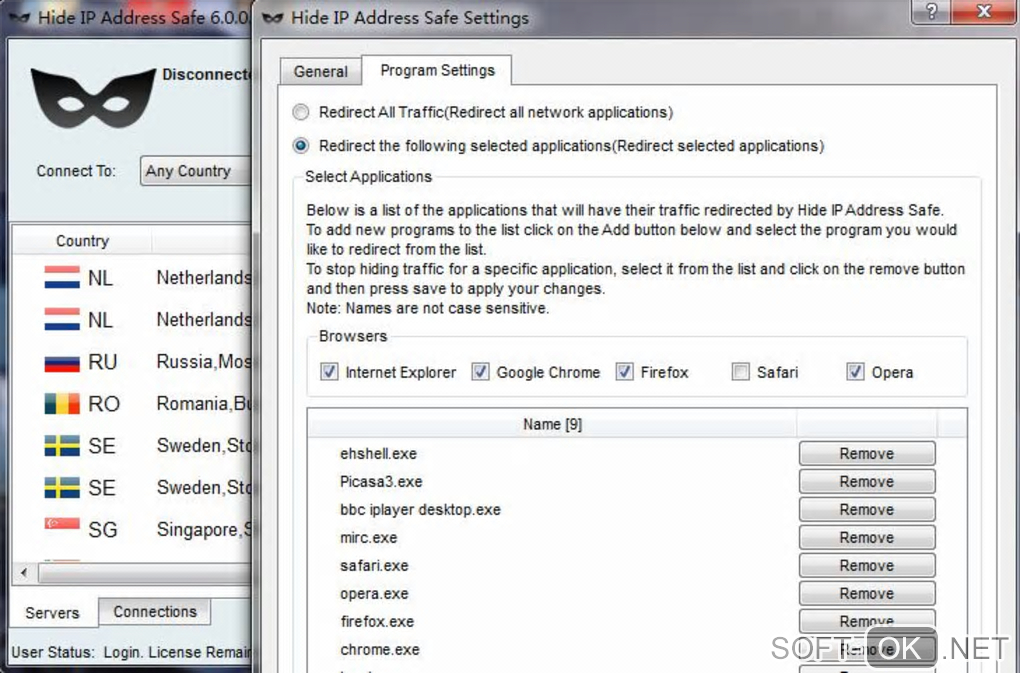The height and width of the screenshot is (673, 1020).
Task: Click the Singapore SG flag icon
Action: pos(62,524)
